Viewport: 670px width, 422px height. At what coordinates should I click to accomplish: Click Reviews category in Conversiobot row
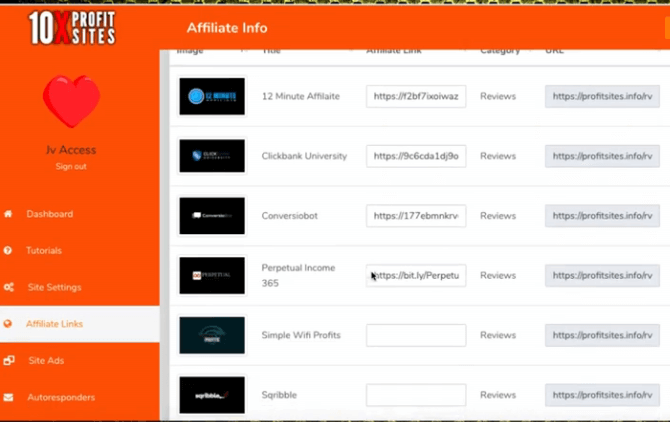tap(498, 216)
